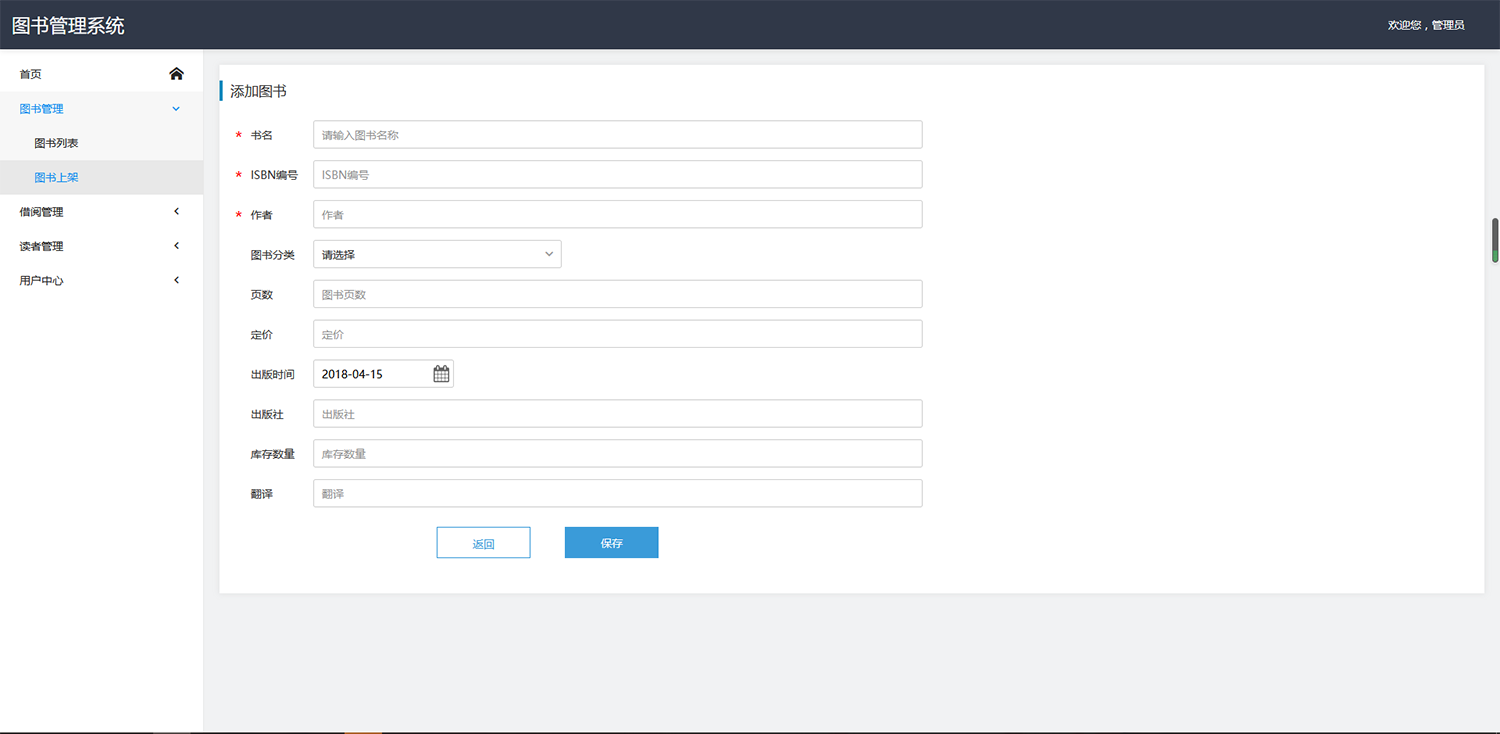Click the 出版时间 date field 2018-04-15
1500x734 pixels.
coord(383,374)
